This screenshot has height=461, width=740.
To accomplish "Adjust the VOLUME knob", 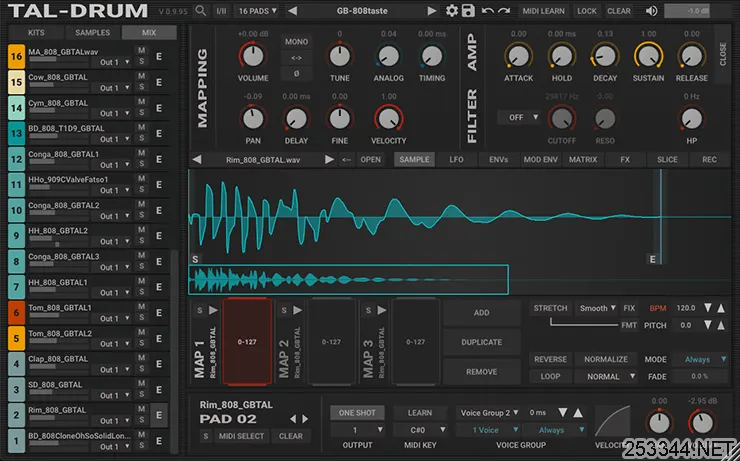I will coord(253,56).
